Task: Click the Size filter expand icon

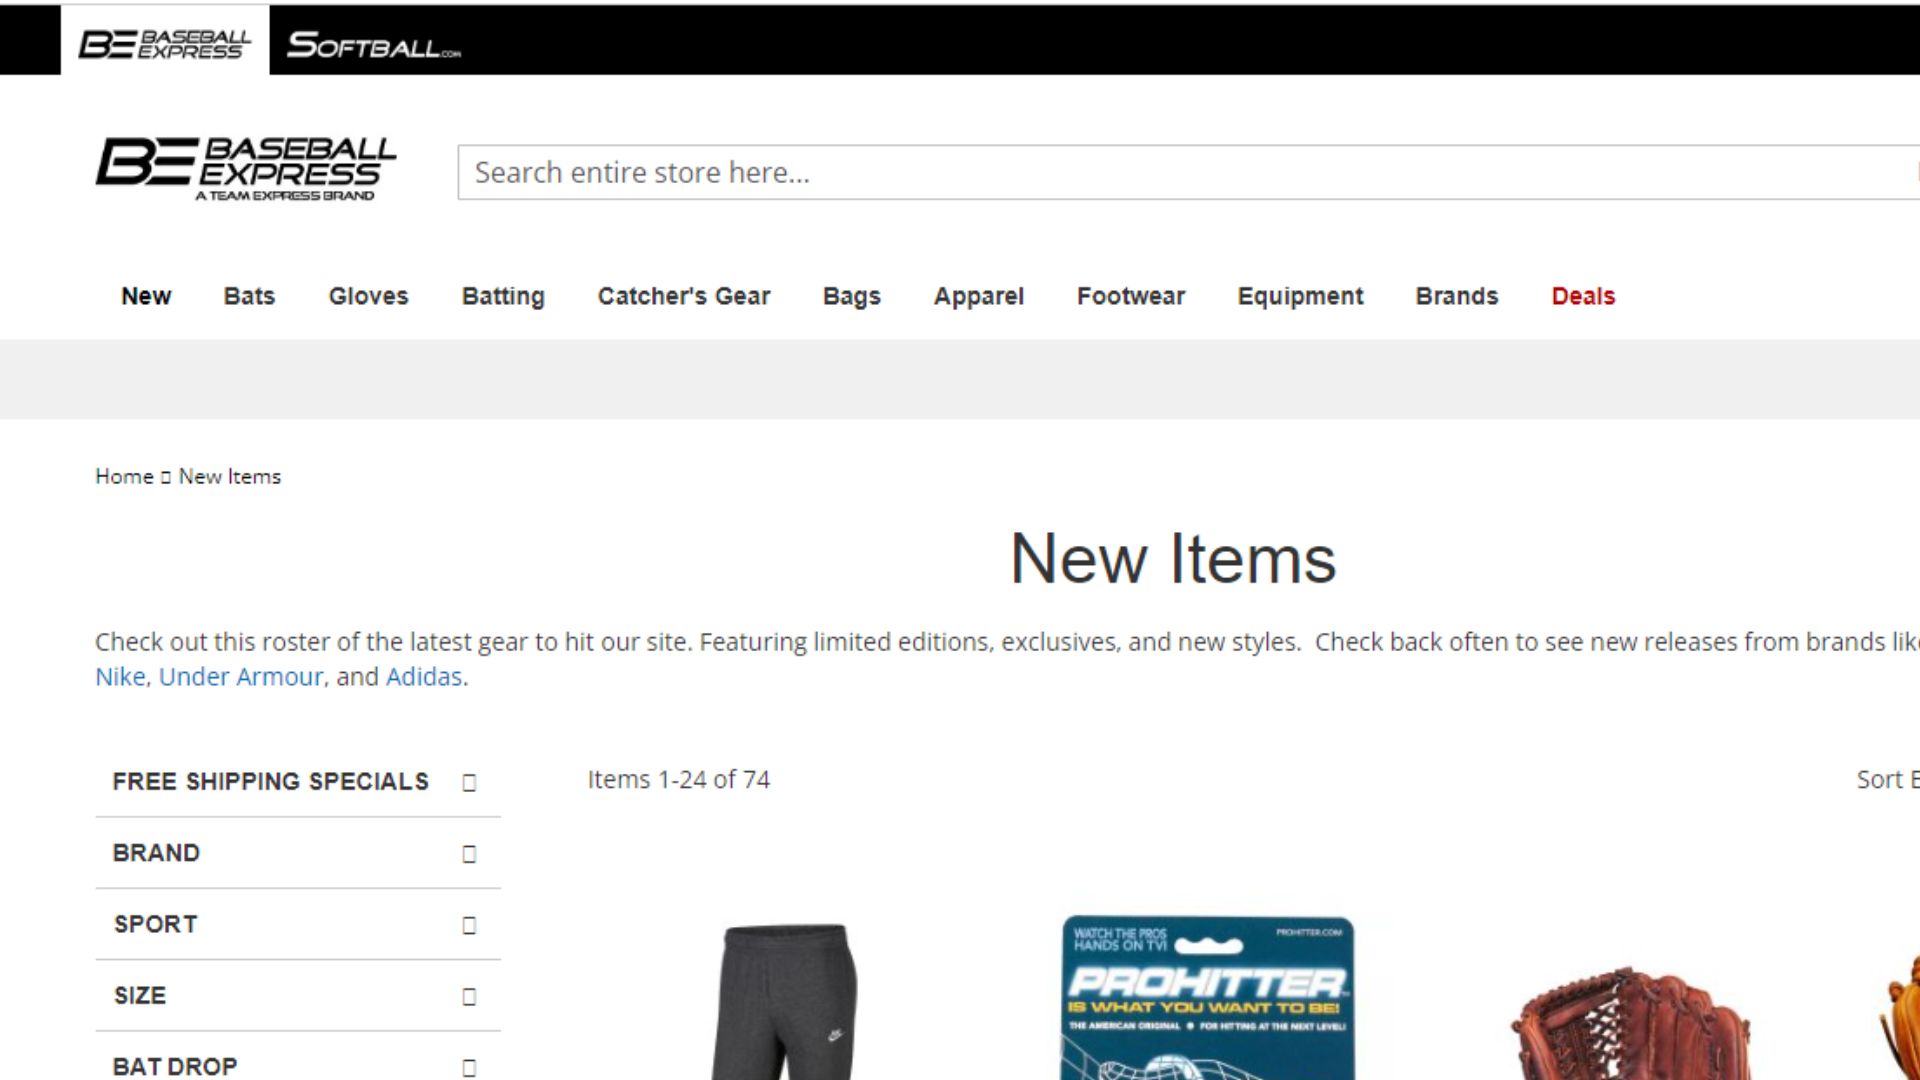Action: (x=469, y=997)
